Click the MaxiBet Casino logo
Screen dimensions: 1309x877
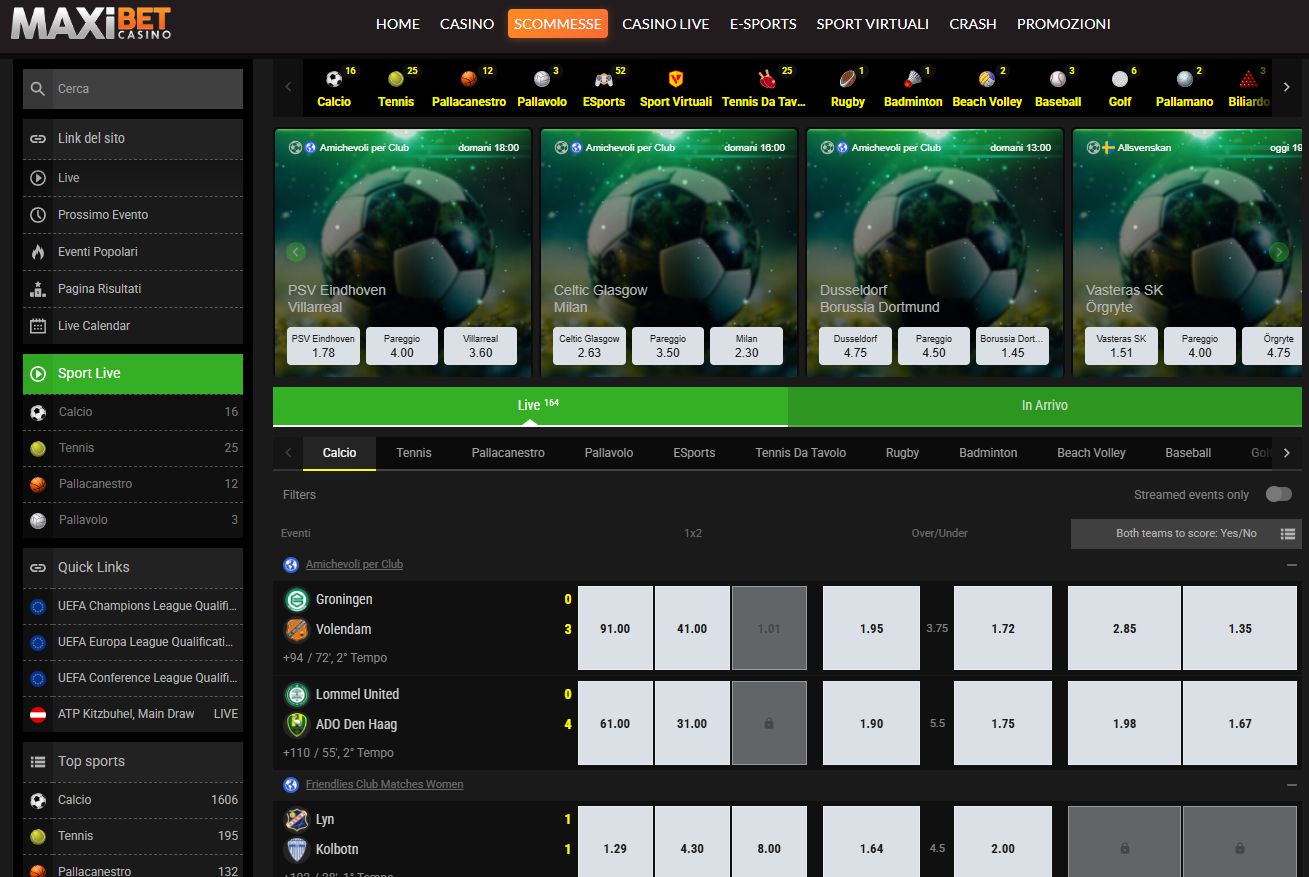[x=91, y=24]
